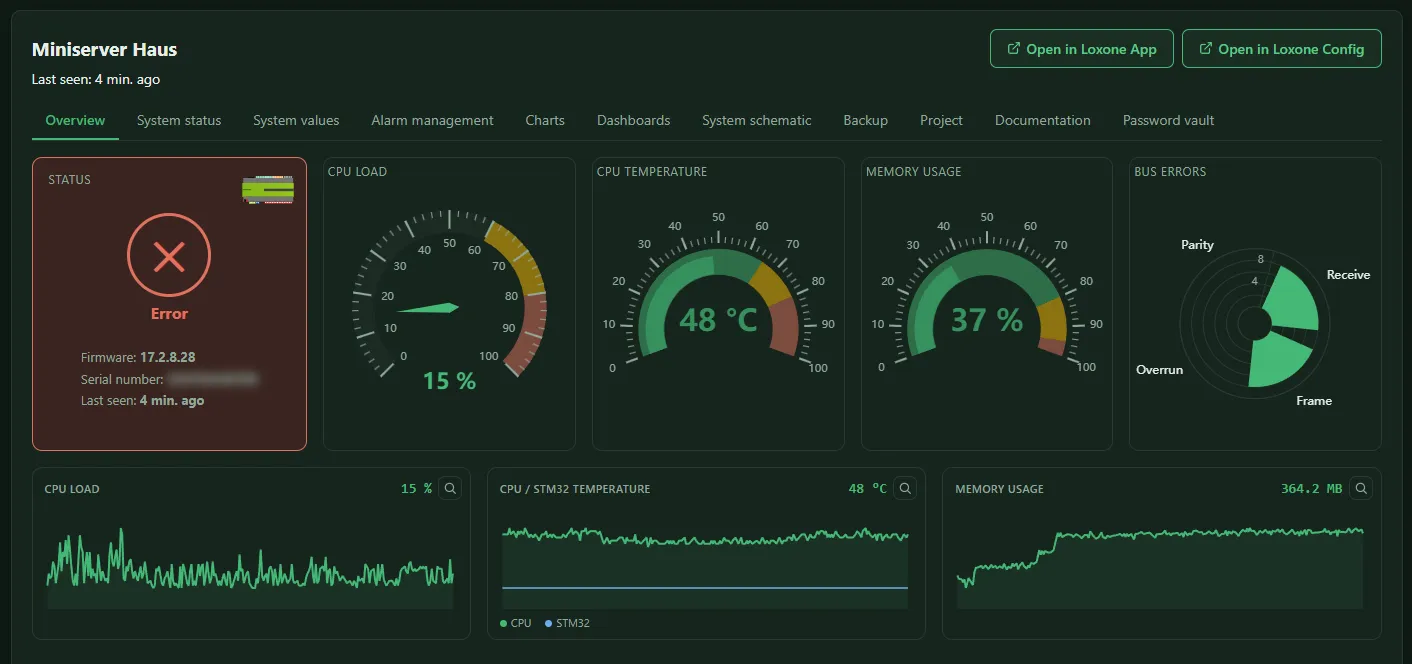This screenshot has height=664, width=1412.
Task: Click the red Error X status icon
Action: coord(169,257)
